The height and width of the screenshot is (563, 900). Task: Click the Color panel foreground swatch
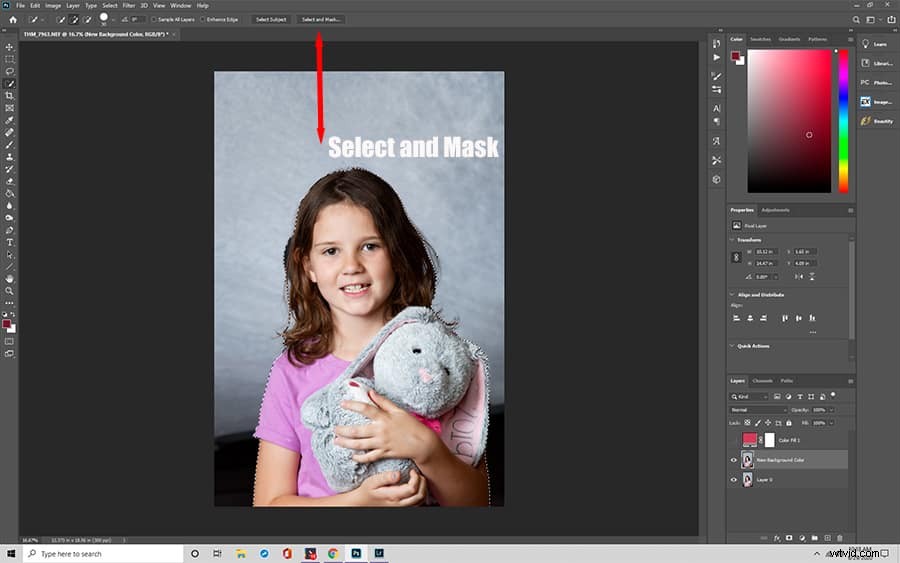click(x=735, y=56)
